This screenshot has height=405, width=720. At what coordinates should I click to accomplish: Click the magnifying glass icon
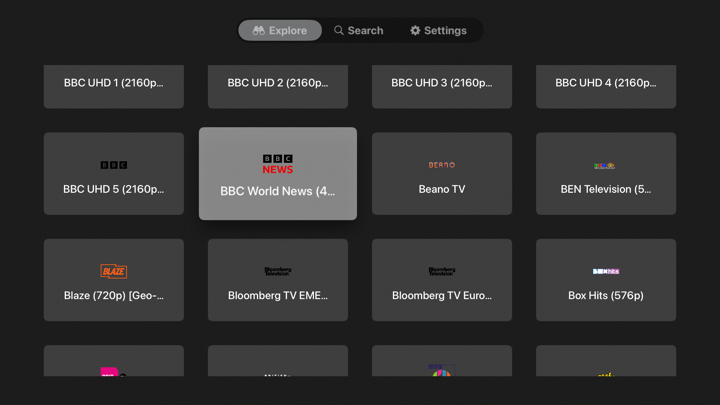pyautogui.click(x=338, y=30)
